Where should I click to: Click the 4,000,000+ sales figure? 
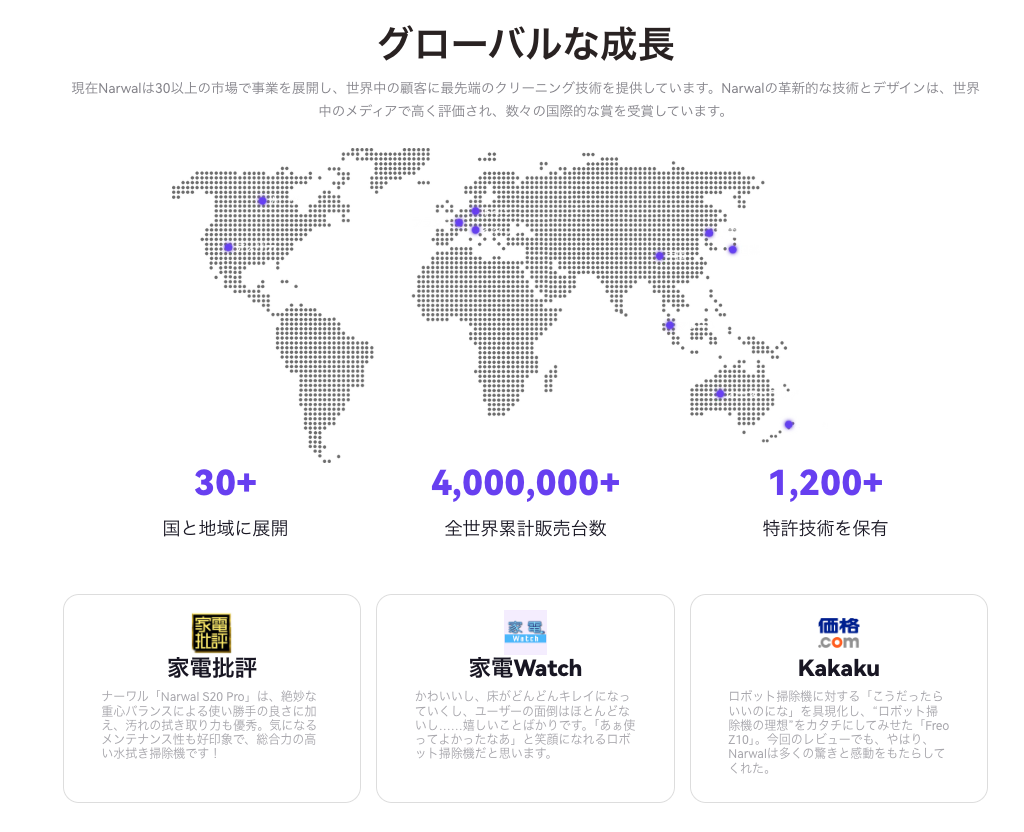[x=525, y=483]
